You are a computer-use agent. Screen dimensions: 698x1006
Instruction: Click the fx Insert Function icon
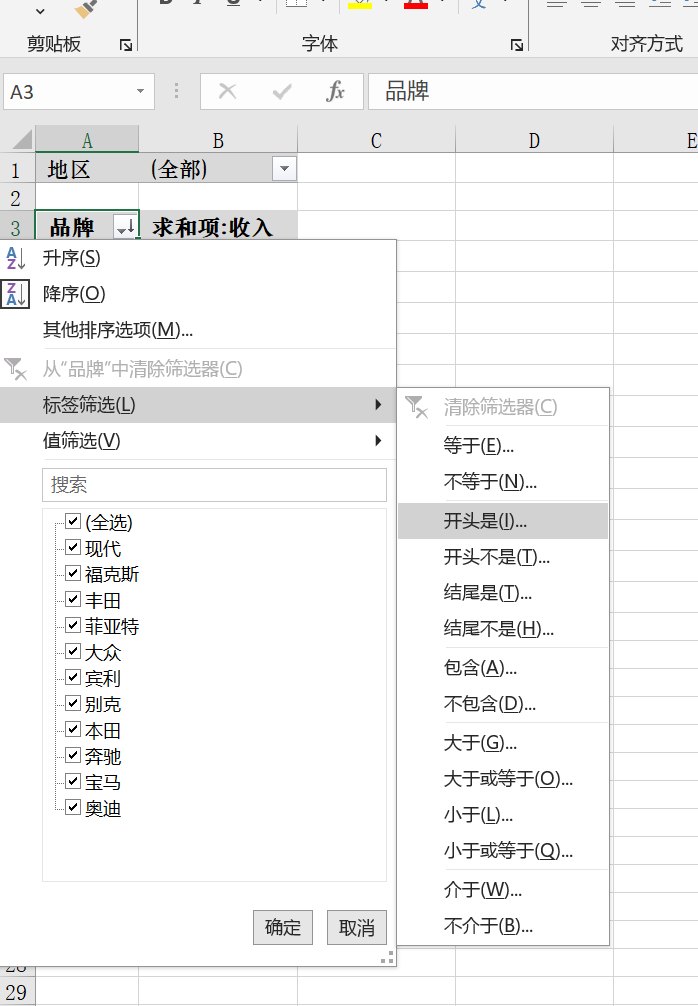point(335,91)
